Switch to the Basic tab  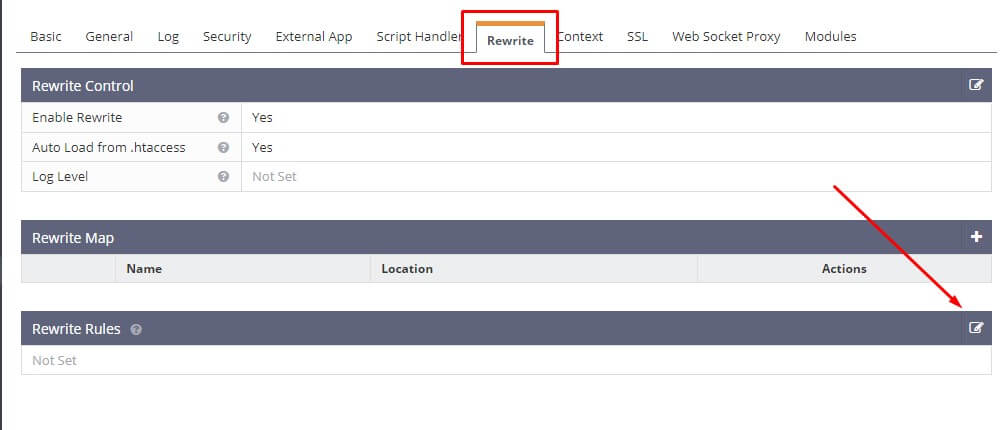pyautogui.click(x=45, y=36)
